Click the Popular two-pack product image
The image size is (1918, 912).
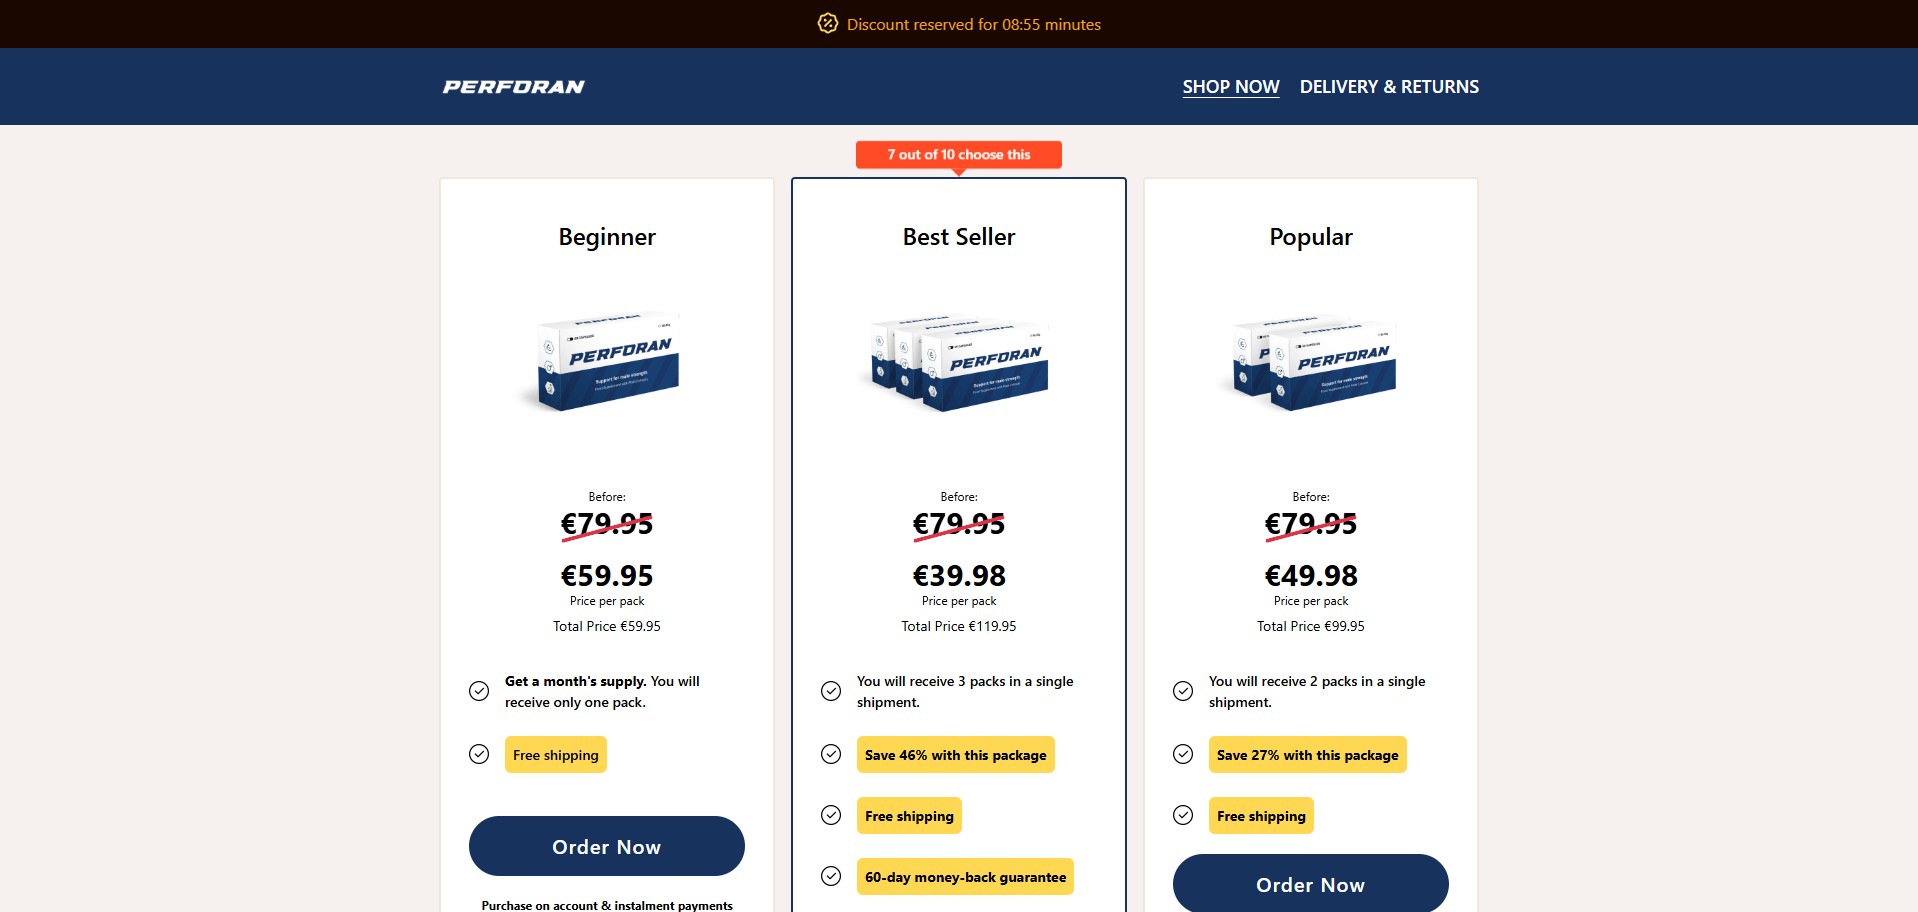1310,364
